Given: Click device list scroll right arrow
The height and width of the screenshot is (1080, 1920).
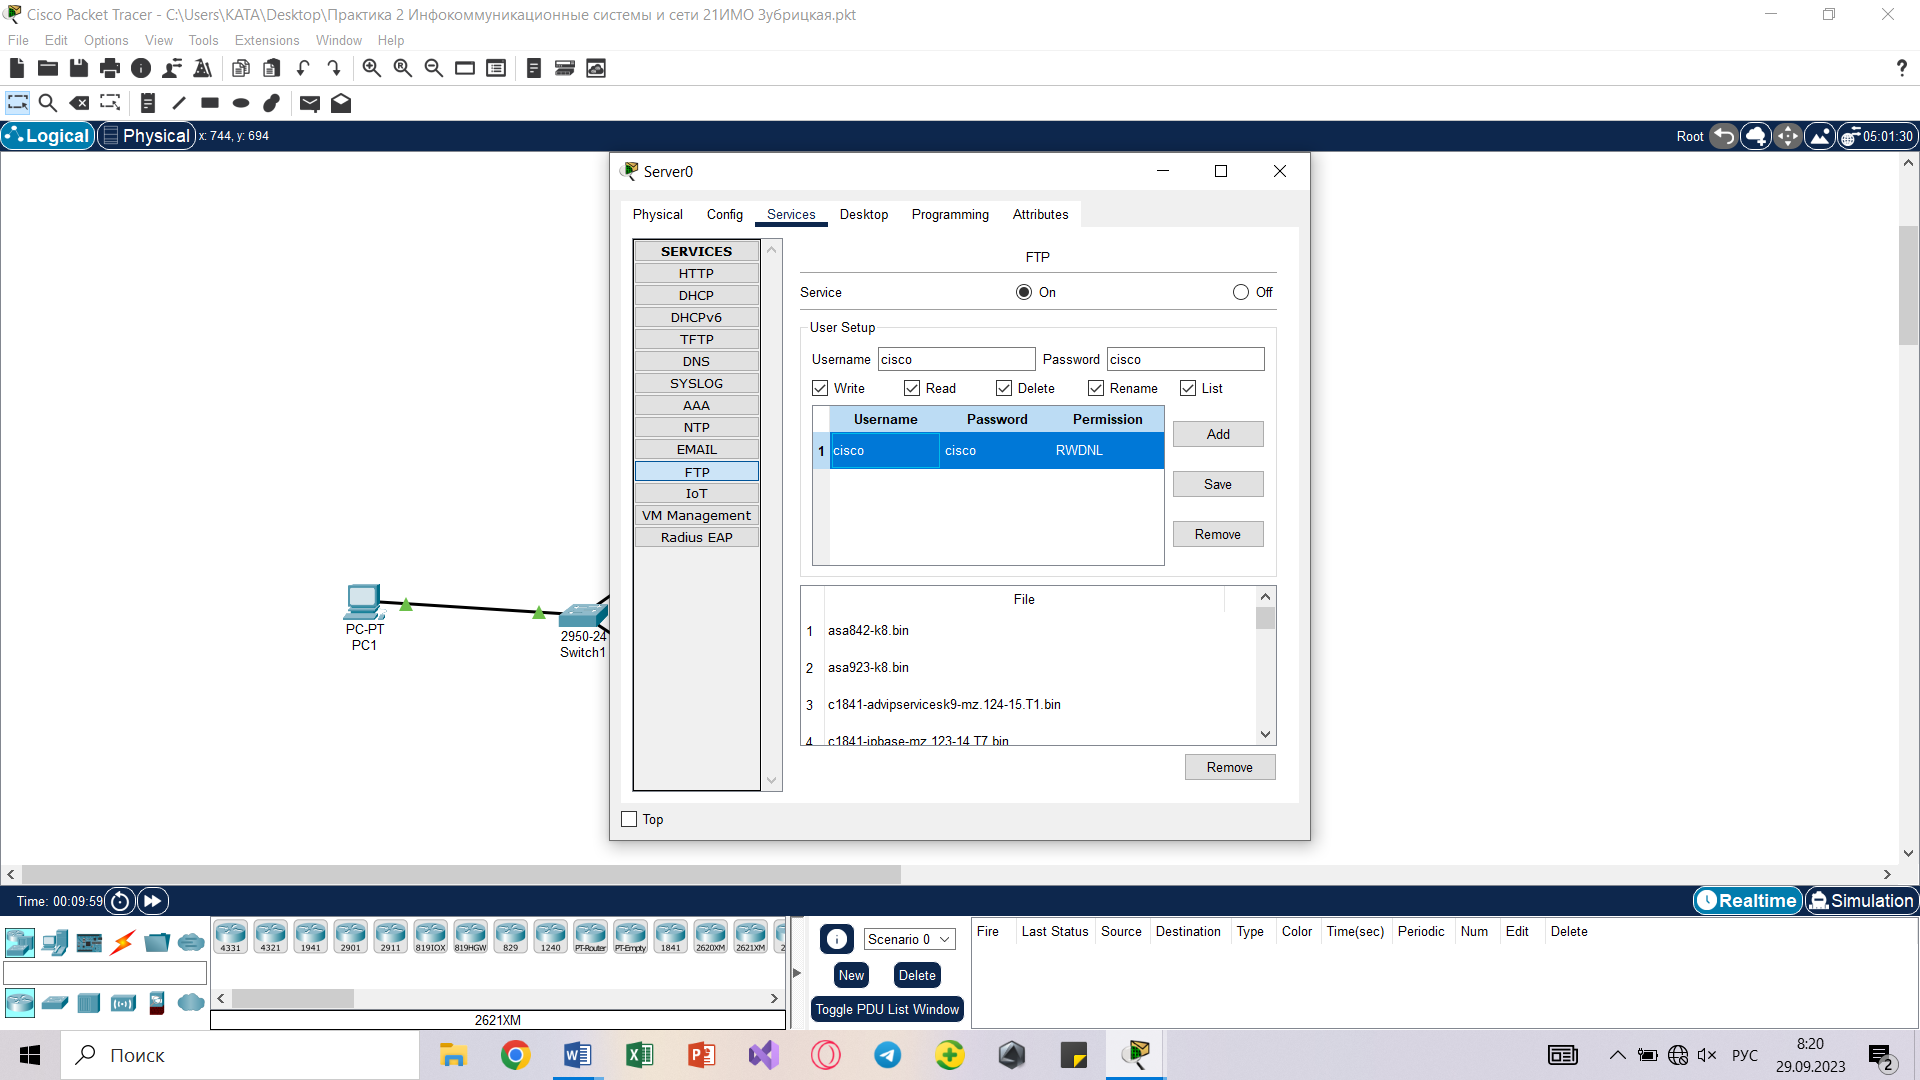Looking at the screenshot, I should (774, 998).
